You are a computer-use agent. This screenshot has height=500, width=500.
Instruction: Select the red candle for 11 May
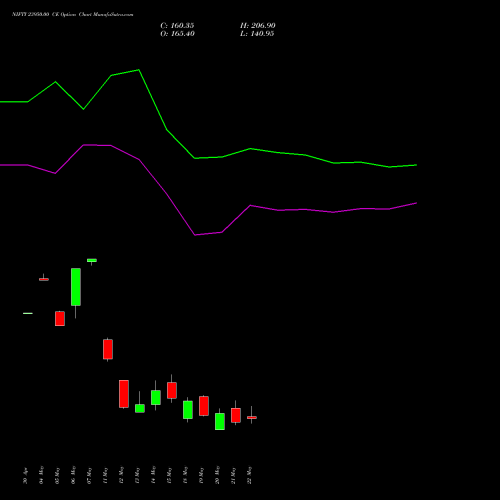coord(108,349)
